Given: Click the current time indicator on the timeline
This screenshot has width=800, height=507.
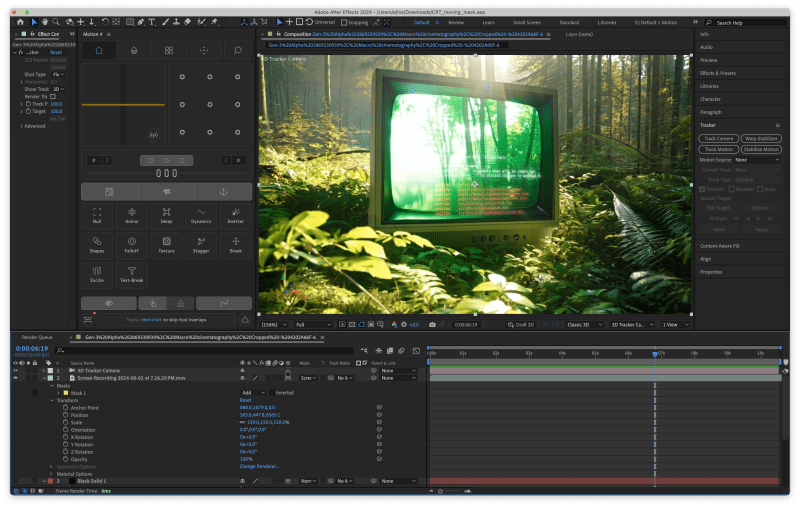Looking at the screenshot, I should 655,353.
